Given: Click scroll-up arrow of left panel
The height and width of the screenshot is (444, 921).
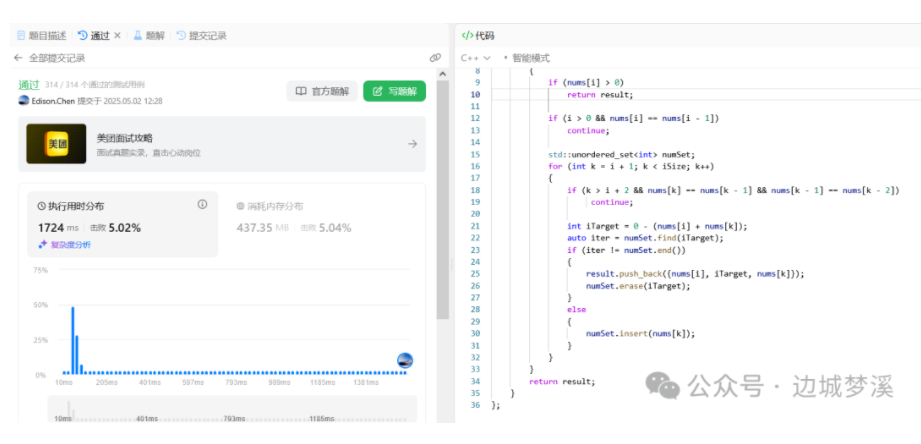Looking at the screenshot, I should (x=443, y=73).
